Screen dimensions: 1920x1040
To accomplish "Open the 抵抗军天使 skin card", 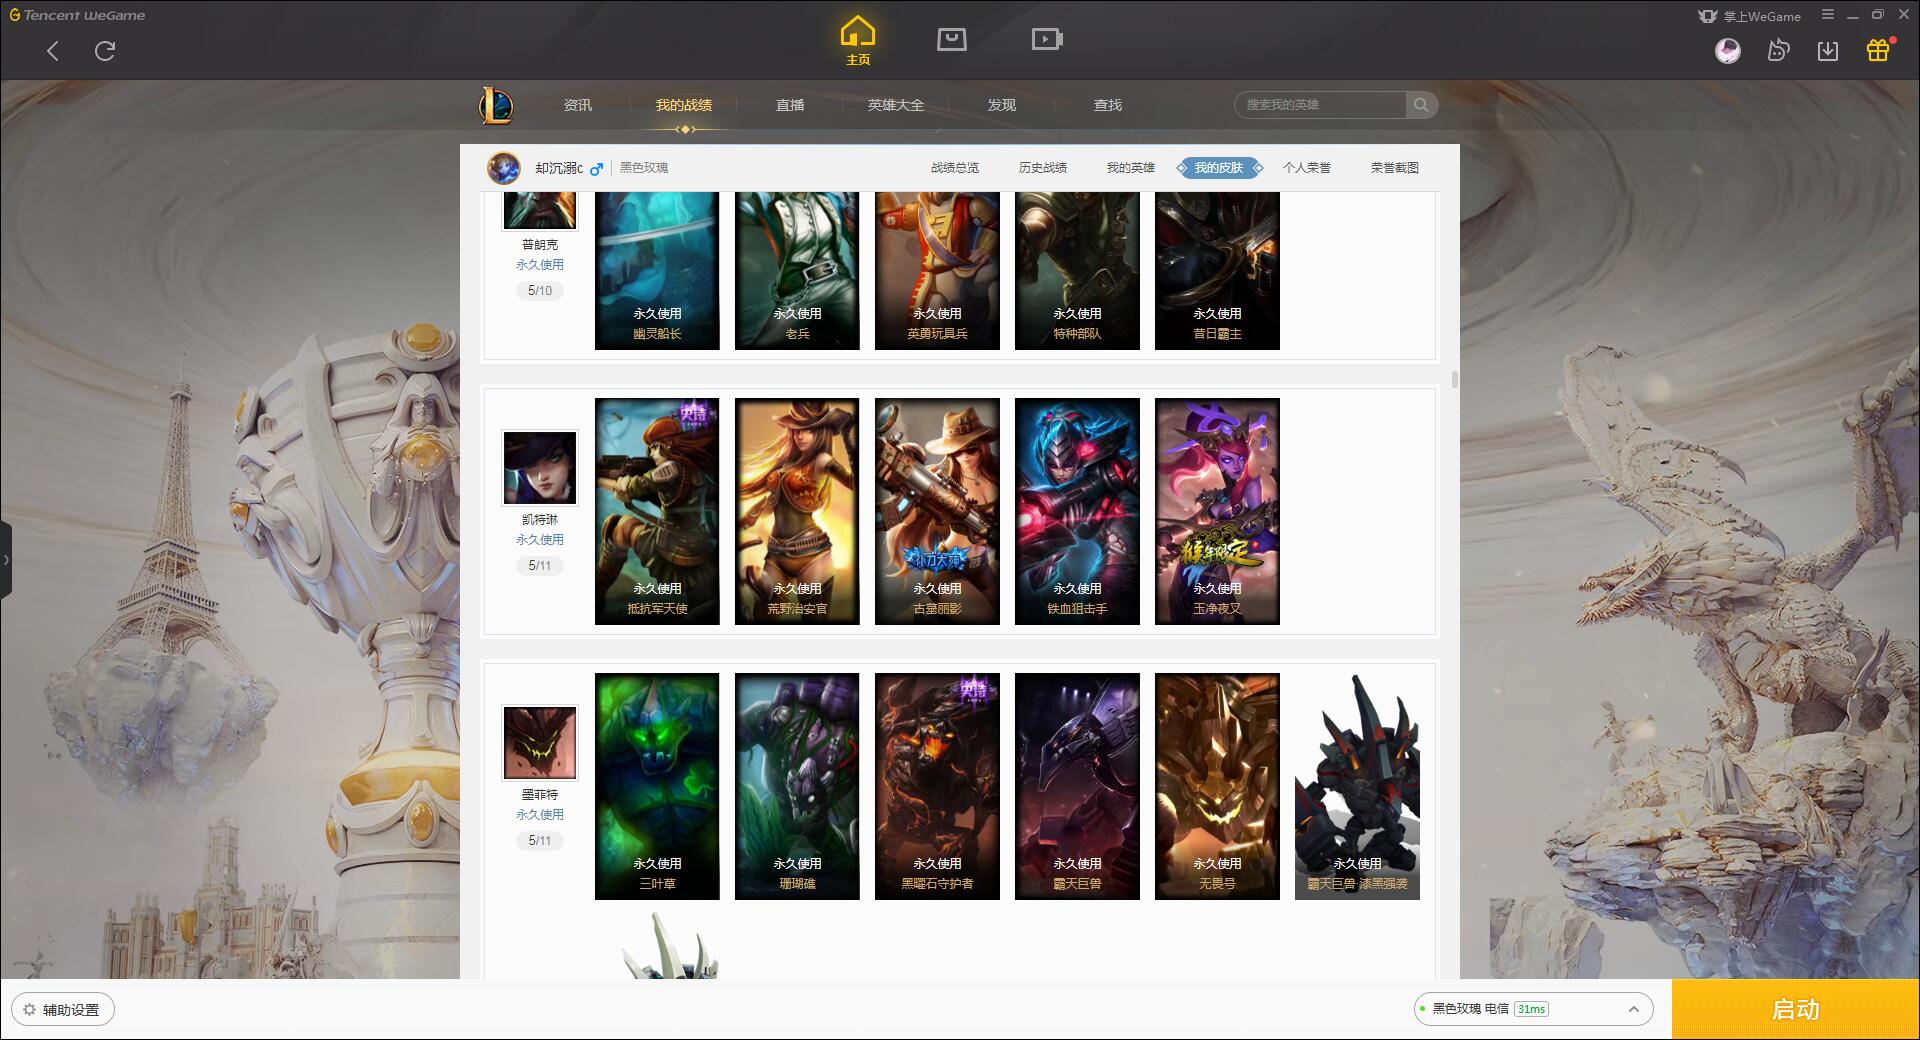I will 657,511.
